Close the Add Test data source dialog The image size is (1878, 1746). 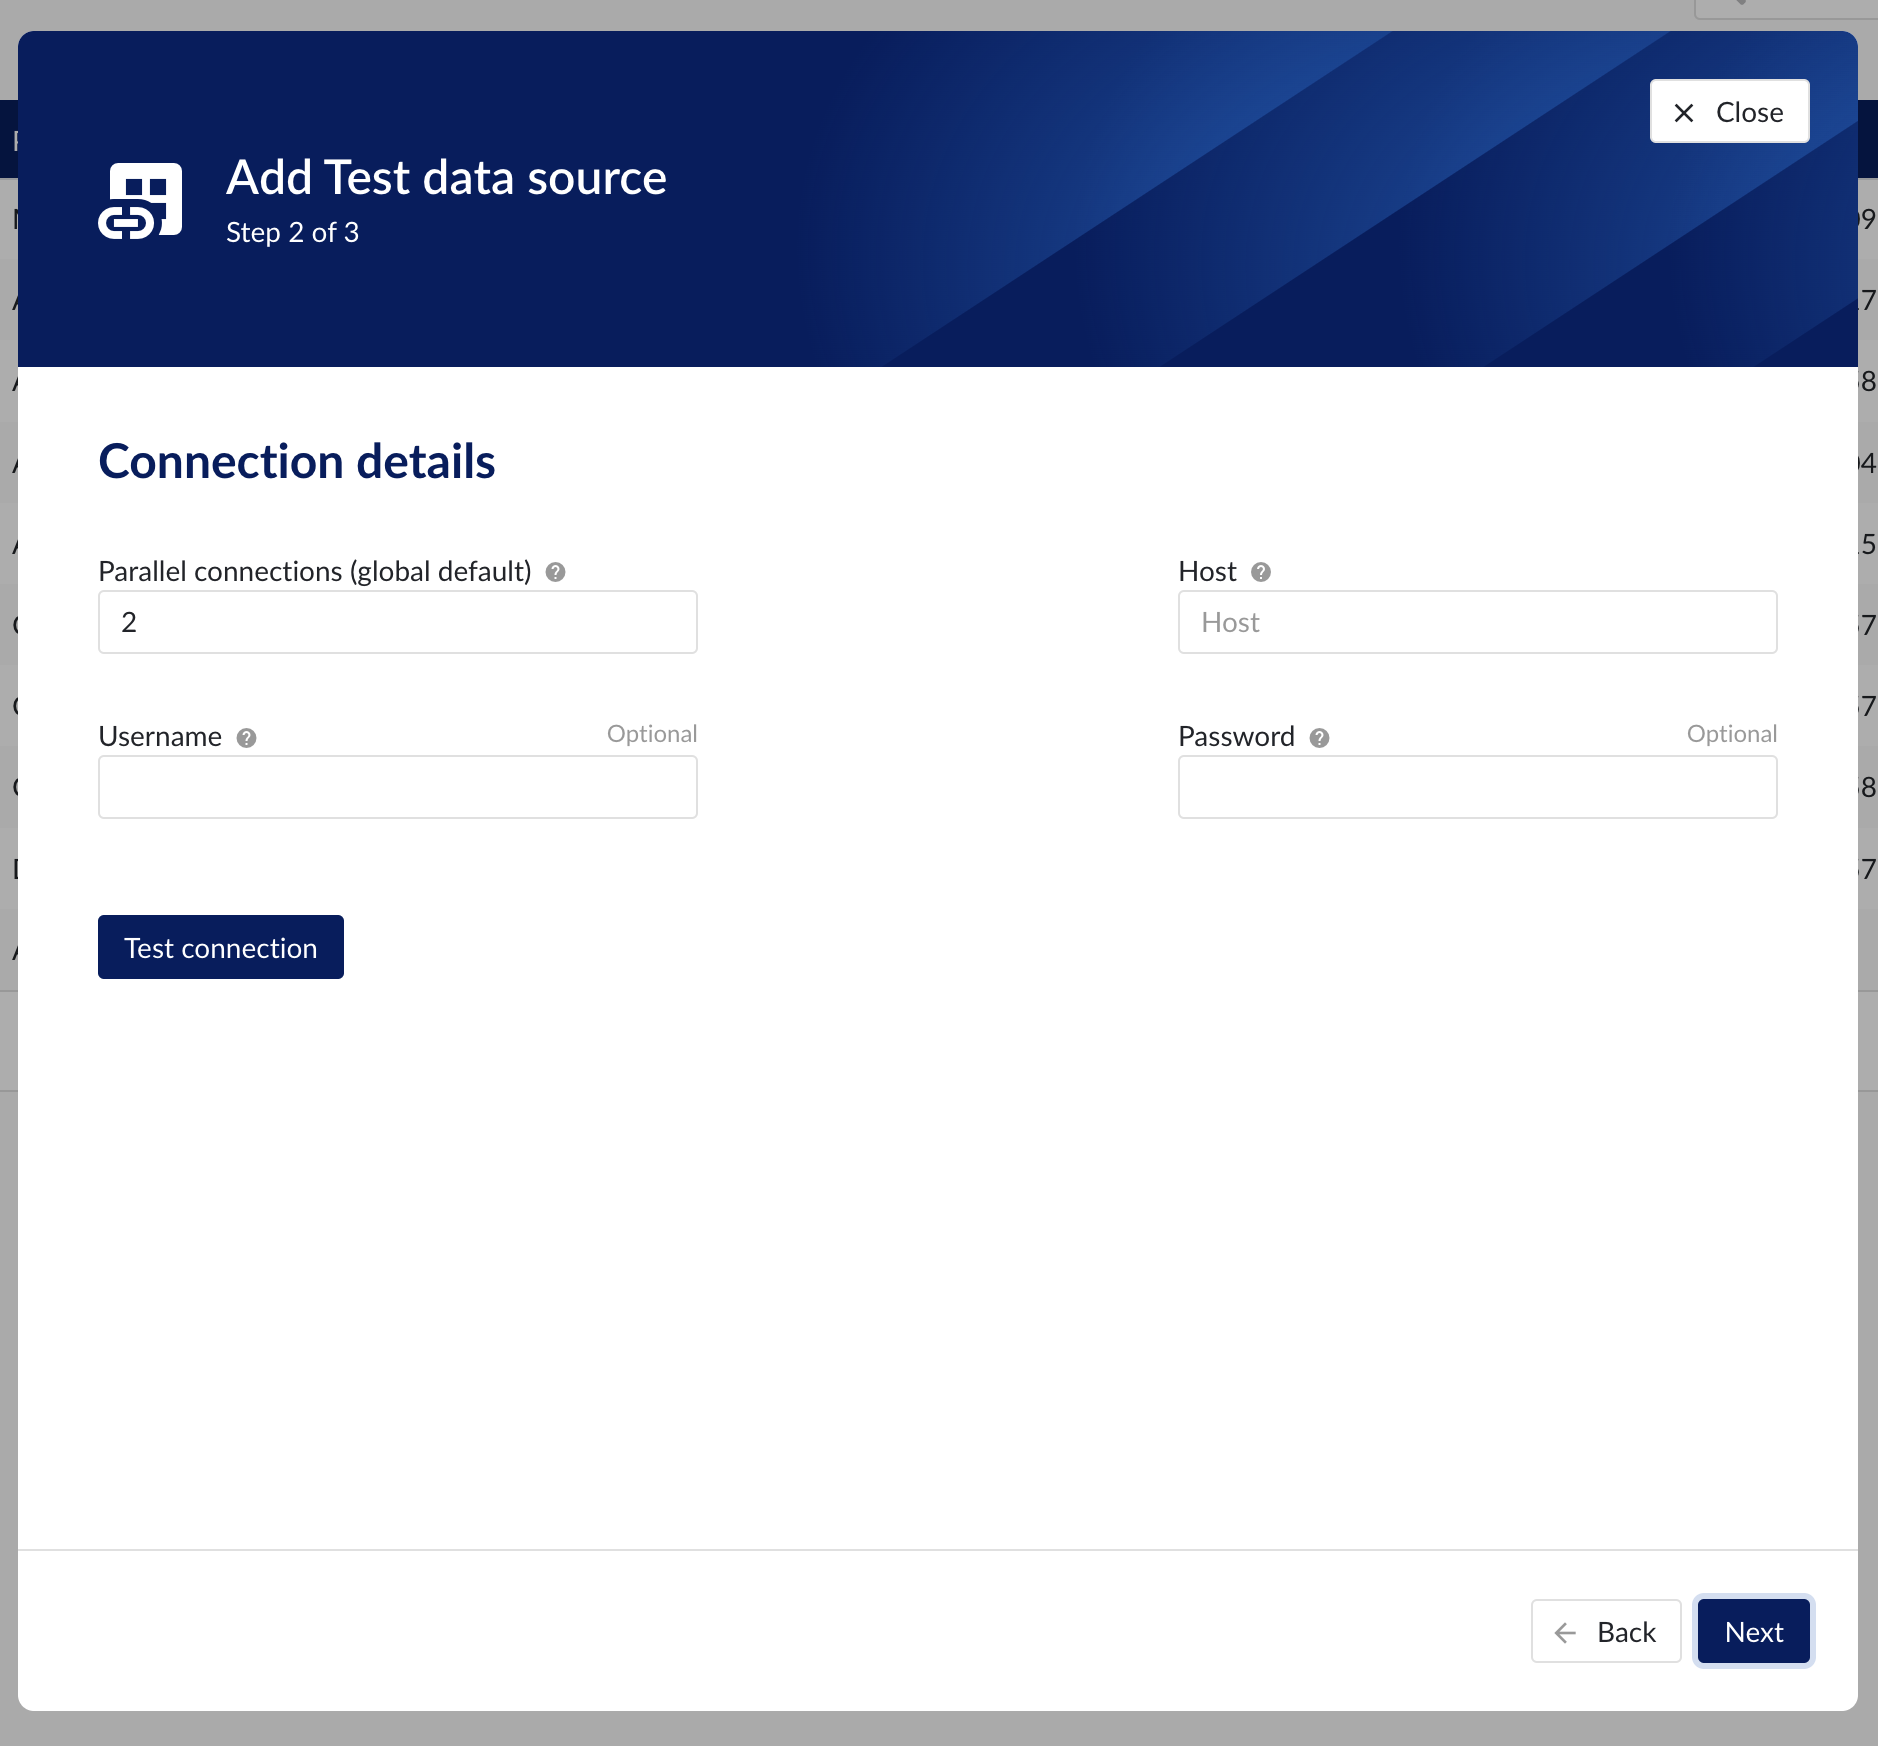point(1728,111)
